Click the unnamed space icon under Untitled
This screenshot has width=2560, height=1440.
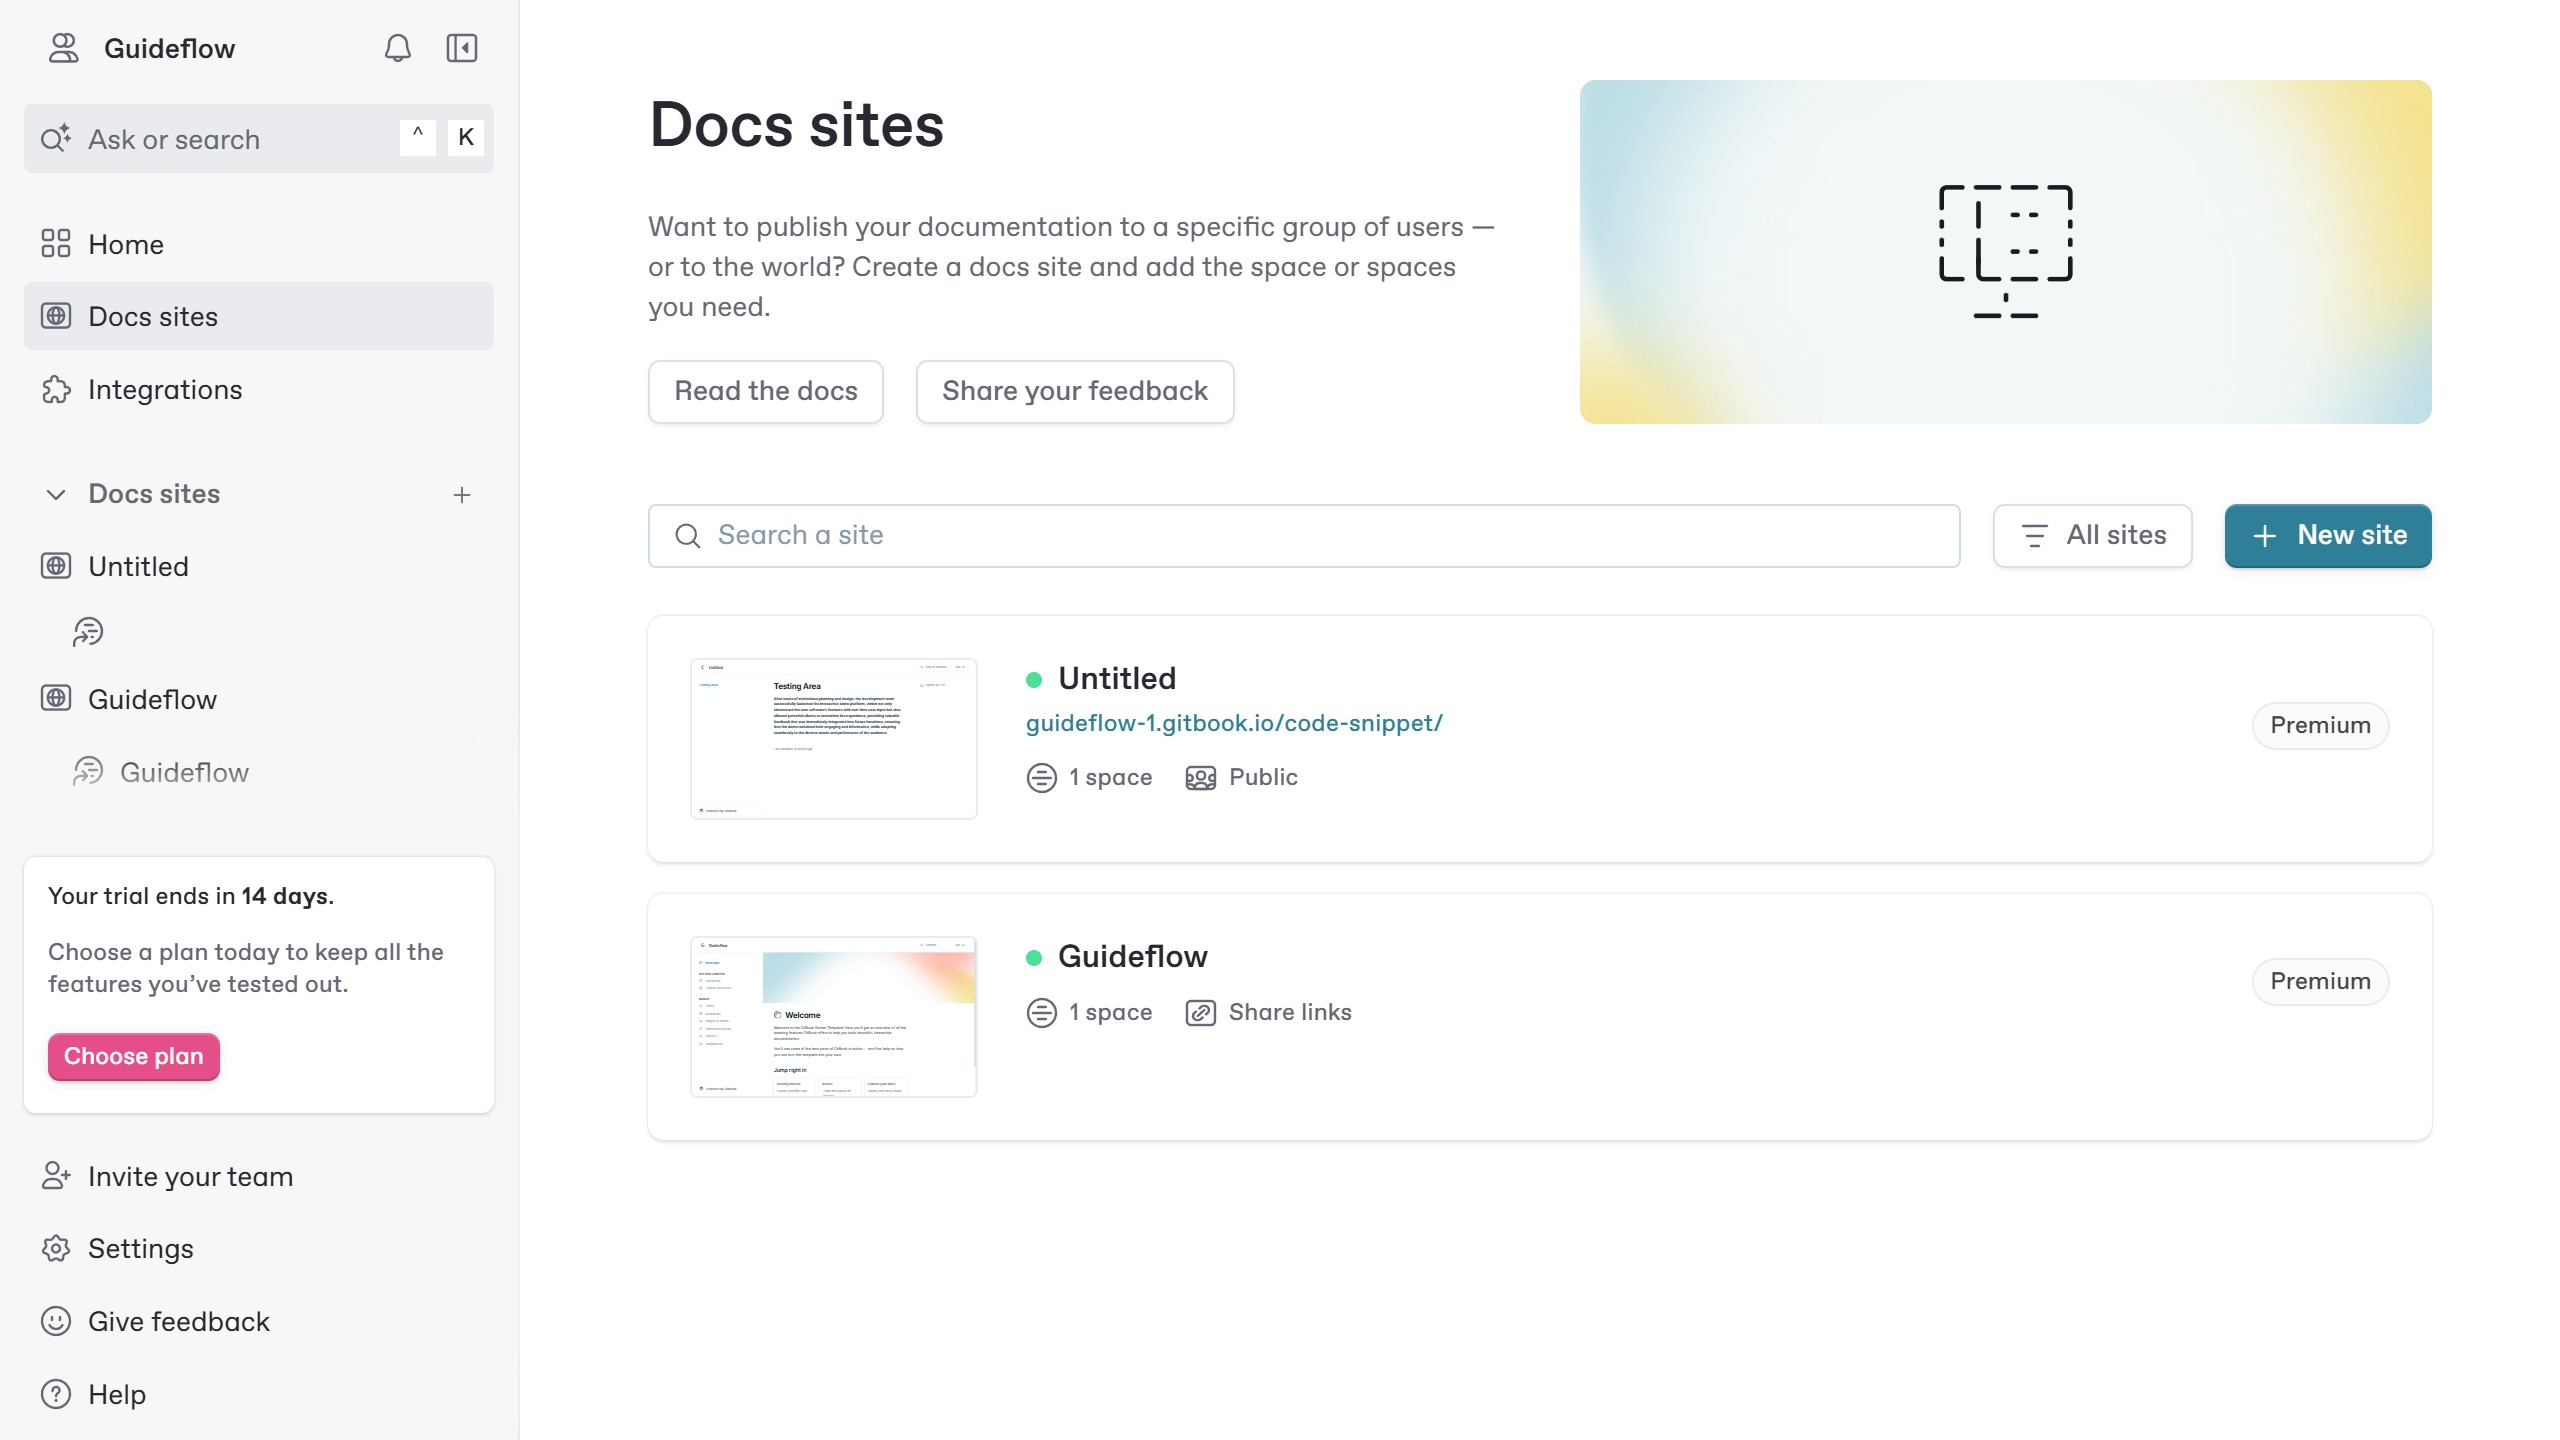[88, 632]
